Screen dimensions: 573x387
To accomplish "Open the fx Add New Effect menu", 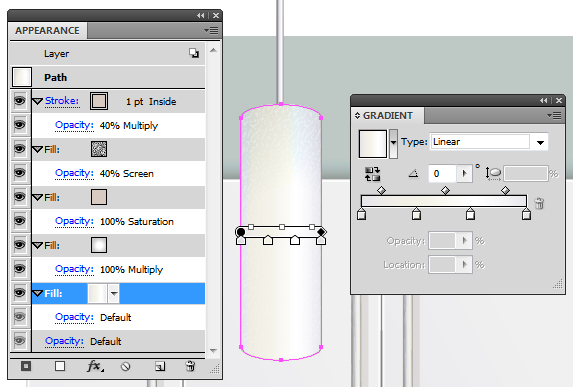I will pos(95,366).
